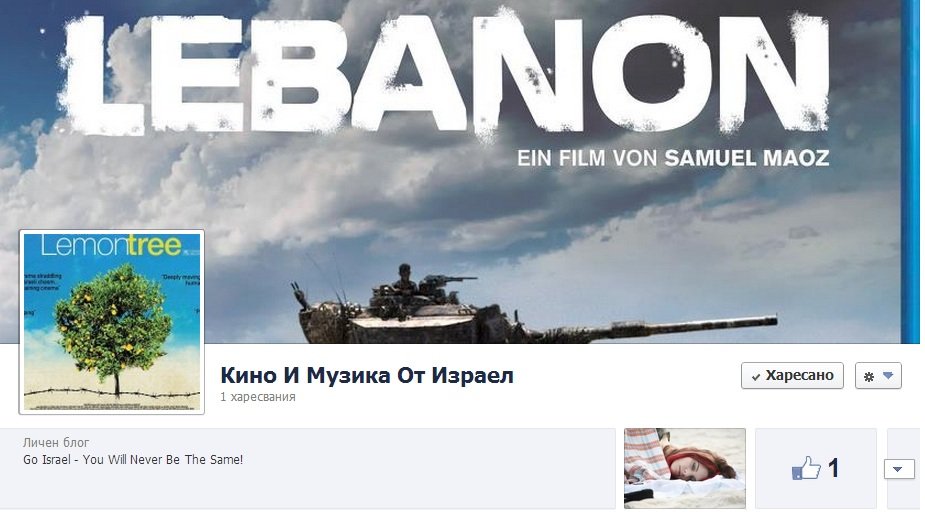This screenshot has height=515, width=925.
Task: Open the gear settings icon
Action: [x=868, y=377]
